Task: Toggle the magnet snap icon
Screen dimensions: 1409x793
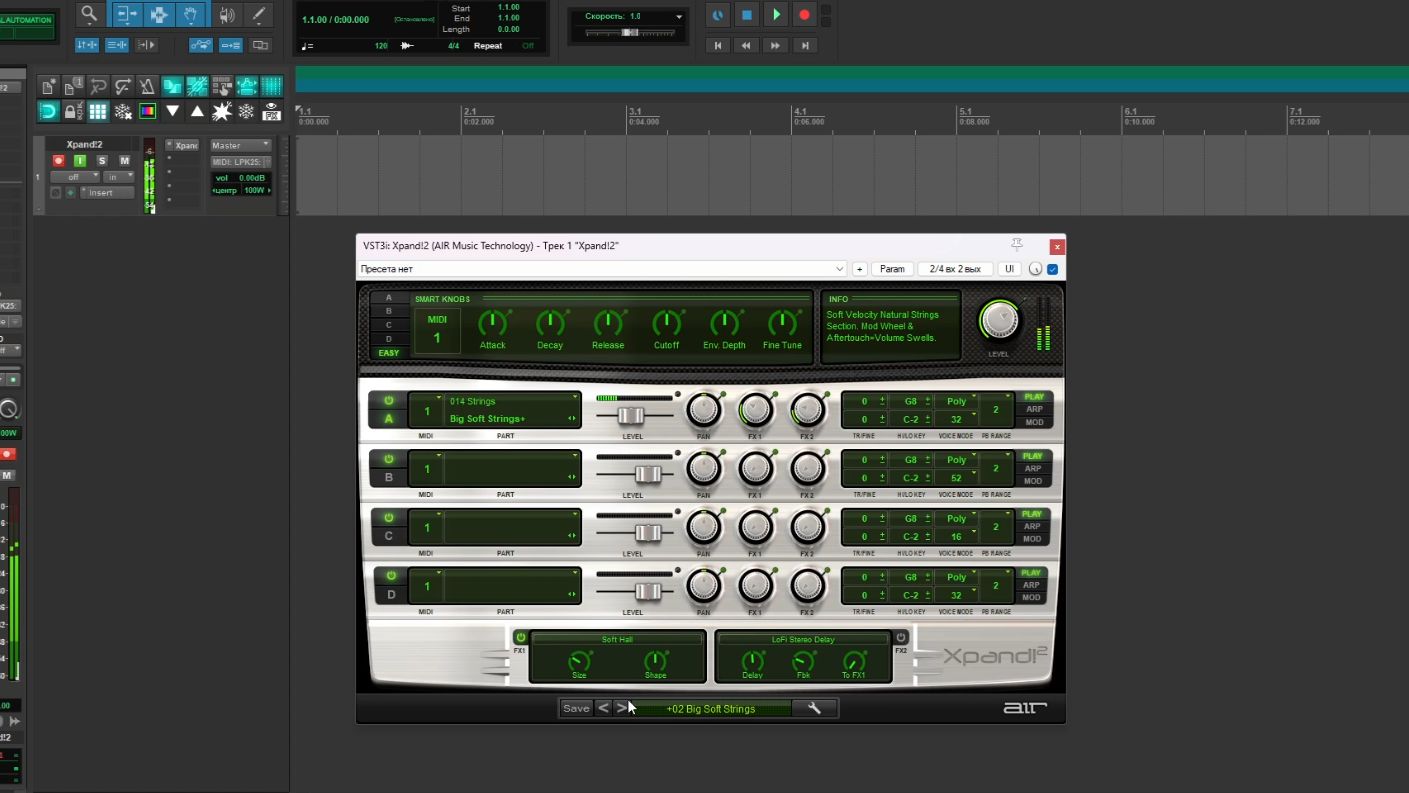Action: [x=48, y=111]
